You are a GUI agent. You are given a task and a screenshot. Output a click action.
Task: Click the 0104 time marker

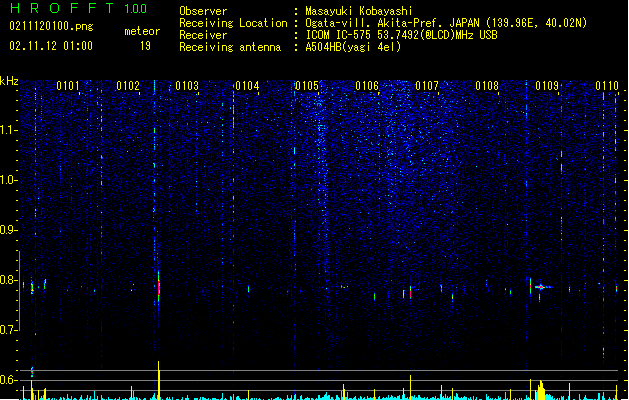tap(247, 86)
